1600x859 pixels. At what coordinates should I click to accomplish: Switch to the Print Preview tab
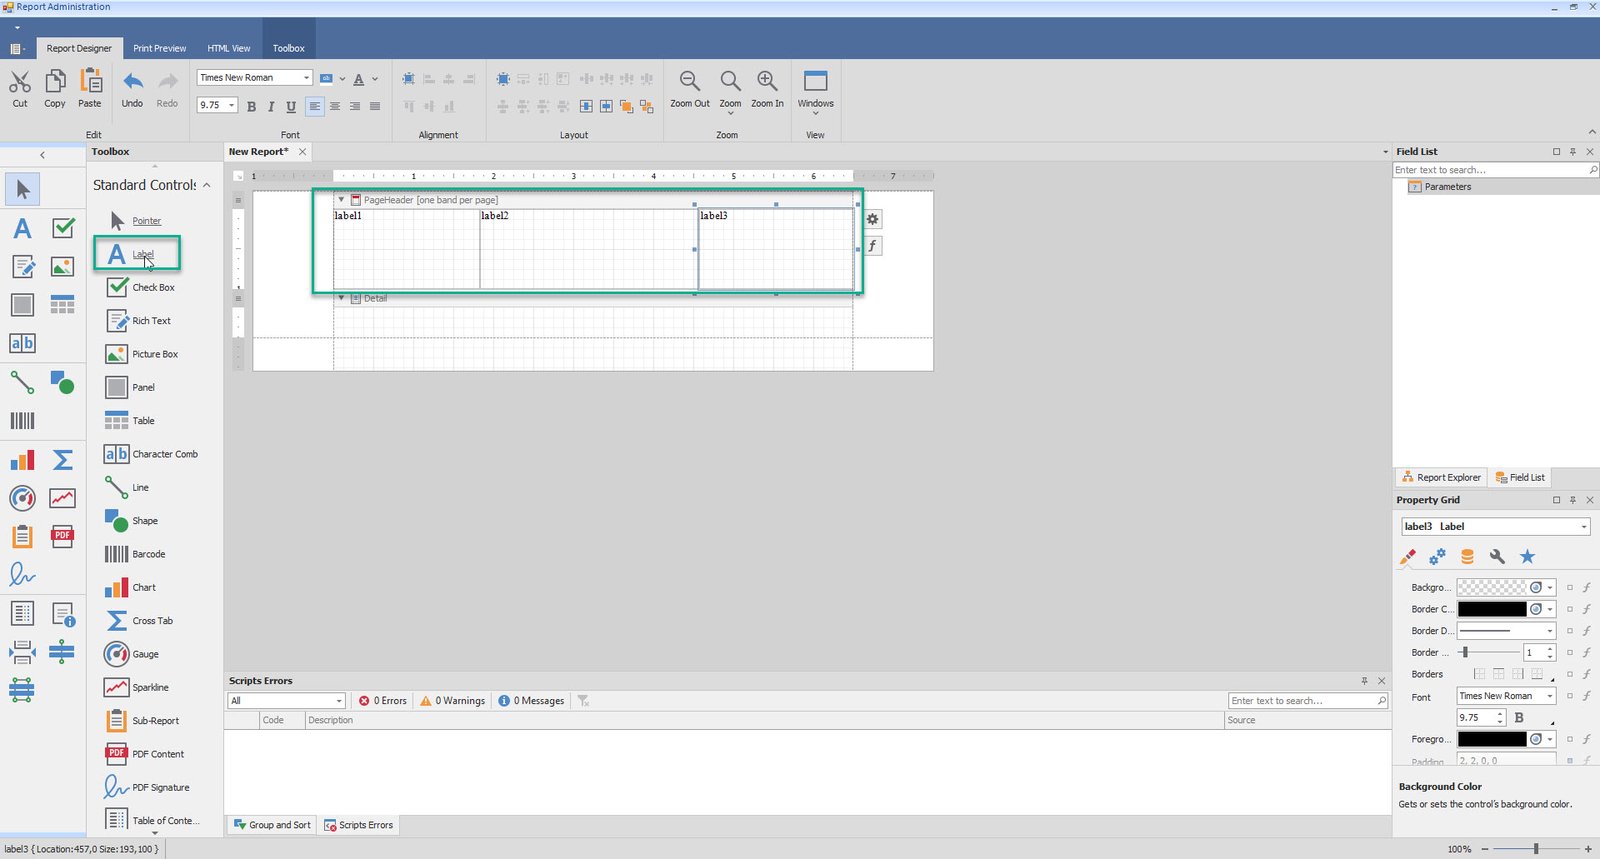[159, 48]
